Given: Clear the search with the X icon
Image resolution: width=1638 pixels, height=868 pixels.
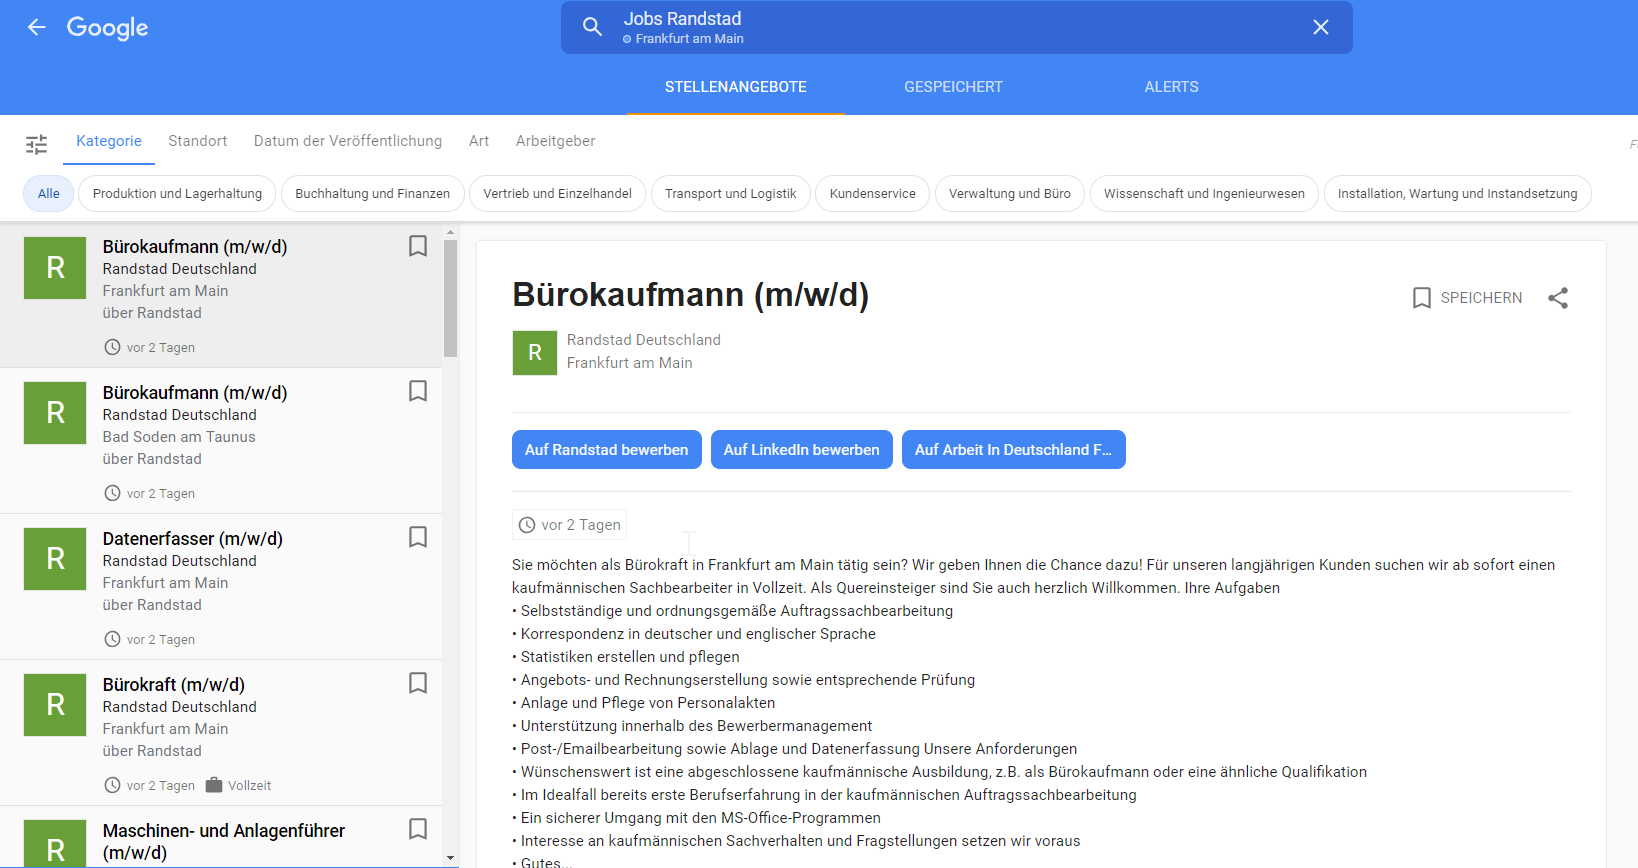Looking at the screenshot, I should pos(1321,27).
